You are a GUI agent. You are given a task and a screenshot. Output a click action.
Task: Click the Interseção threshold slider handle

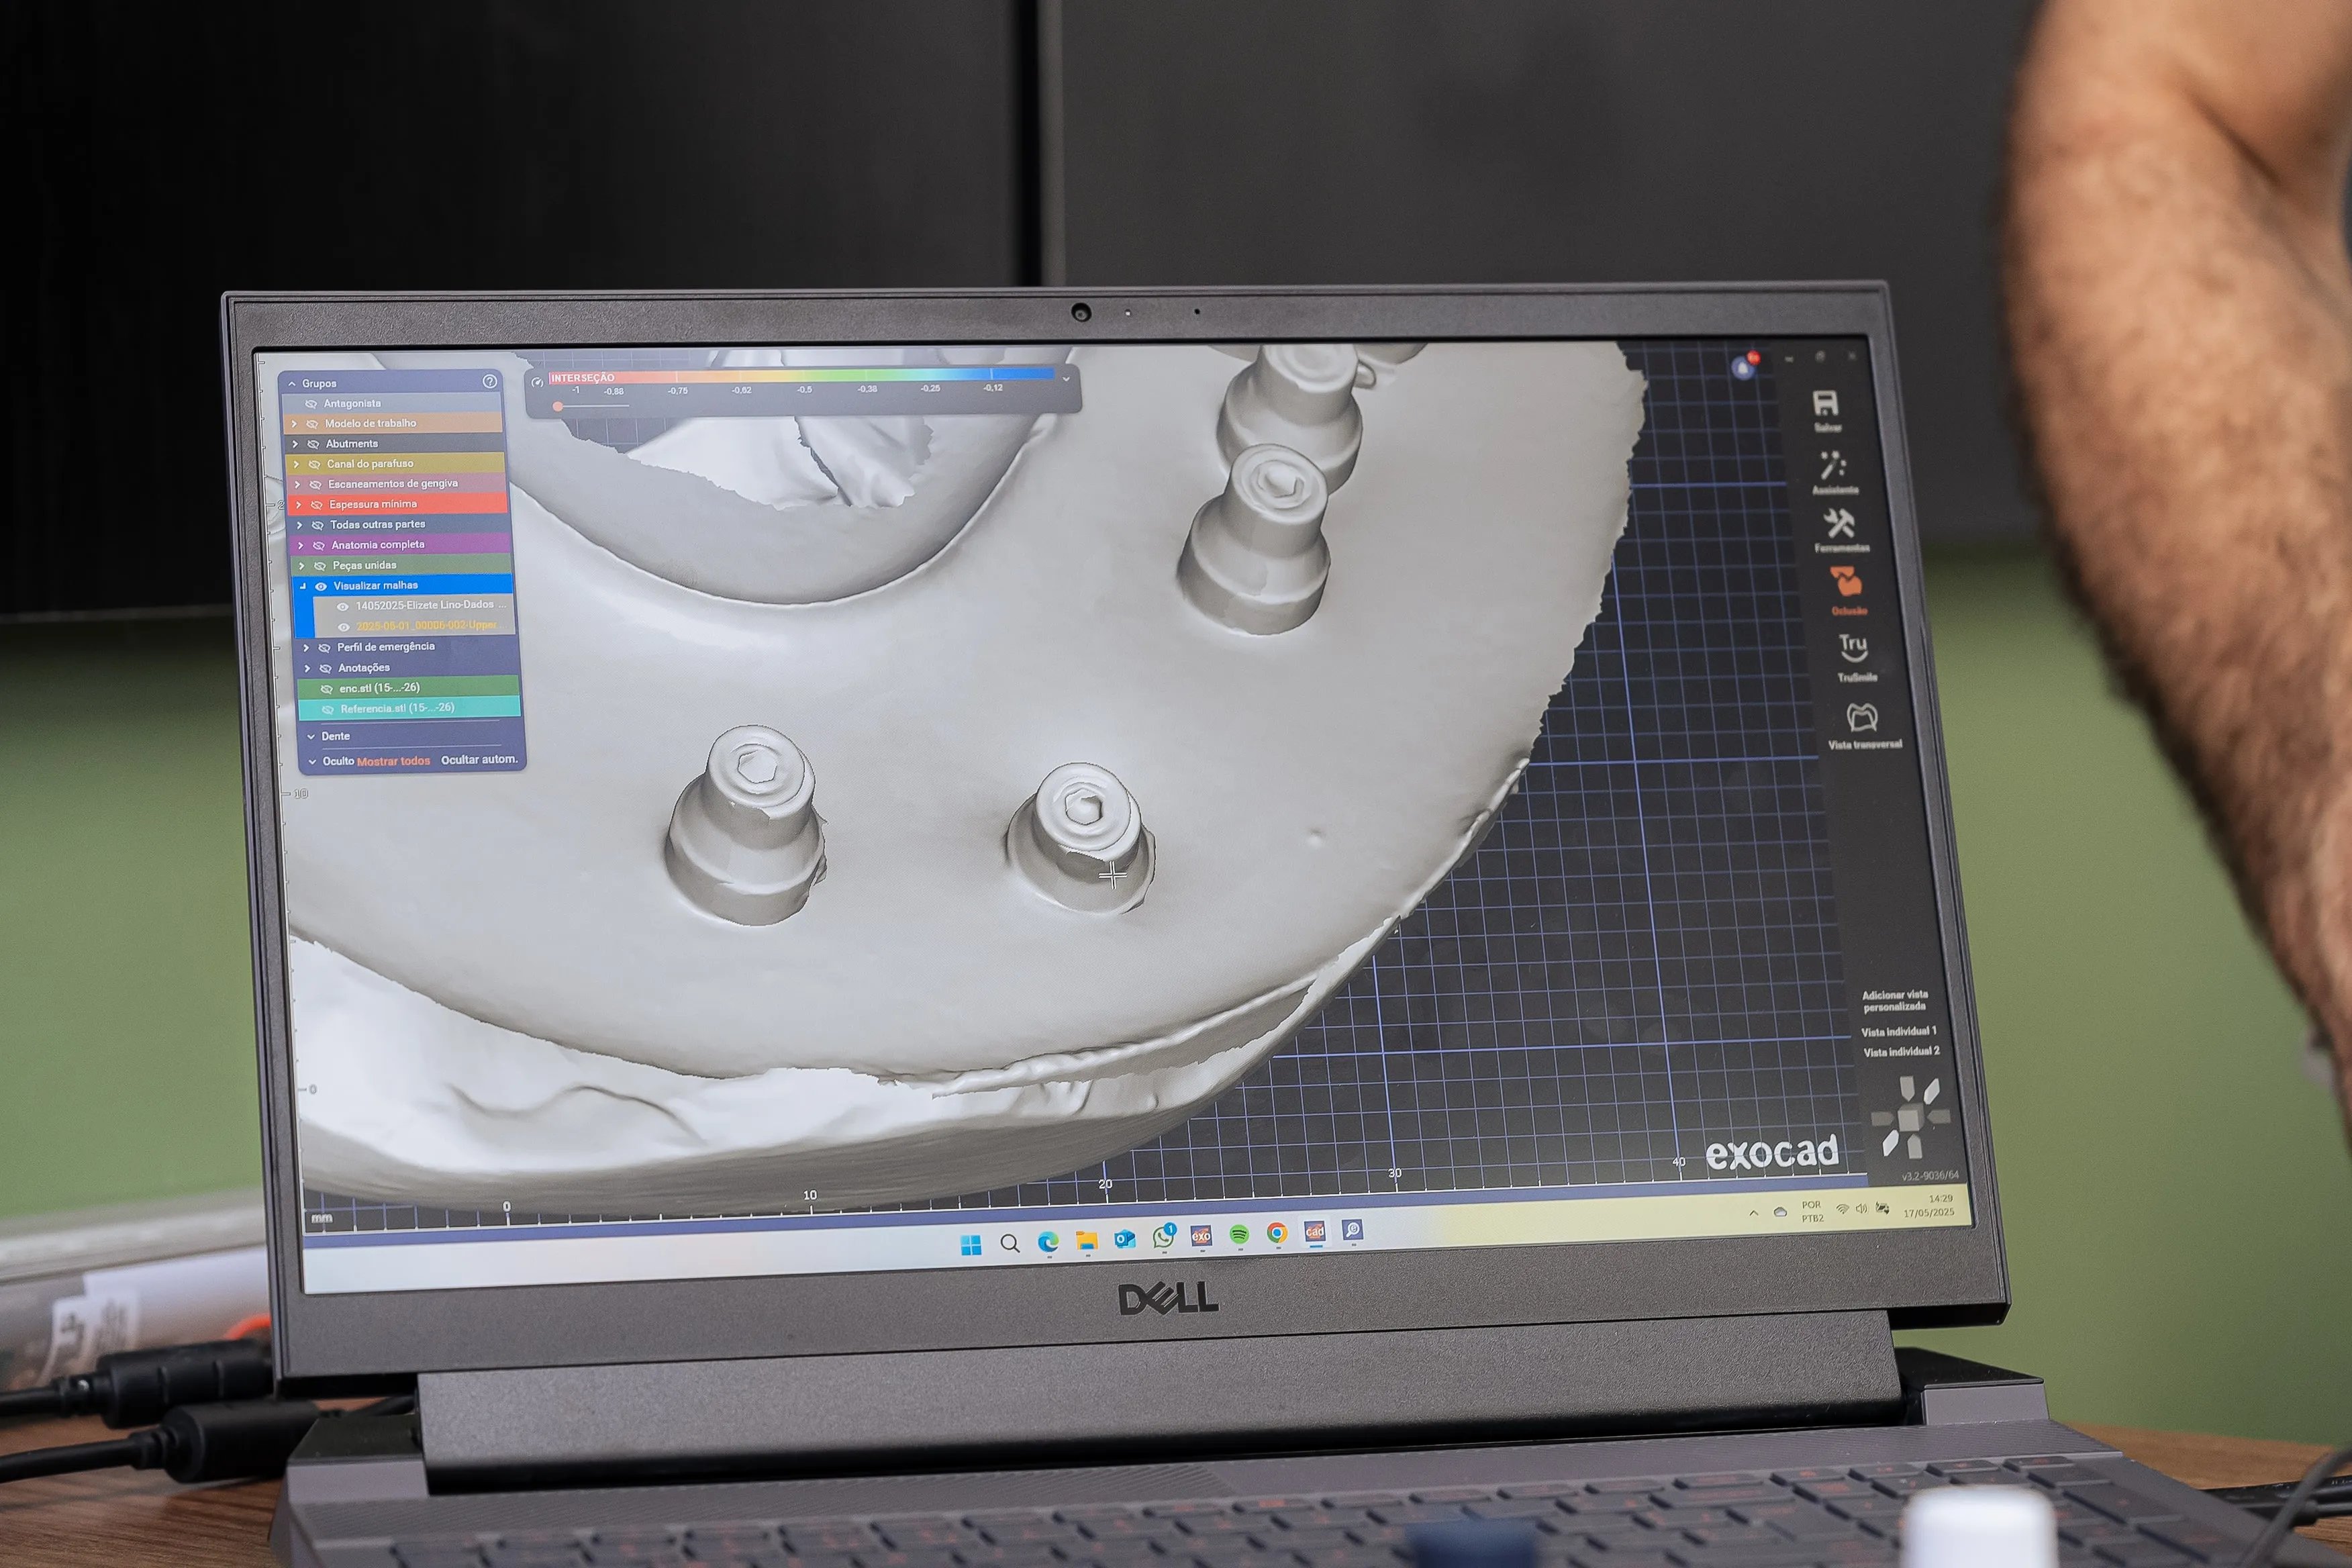click(558, 406)
